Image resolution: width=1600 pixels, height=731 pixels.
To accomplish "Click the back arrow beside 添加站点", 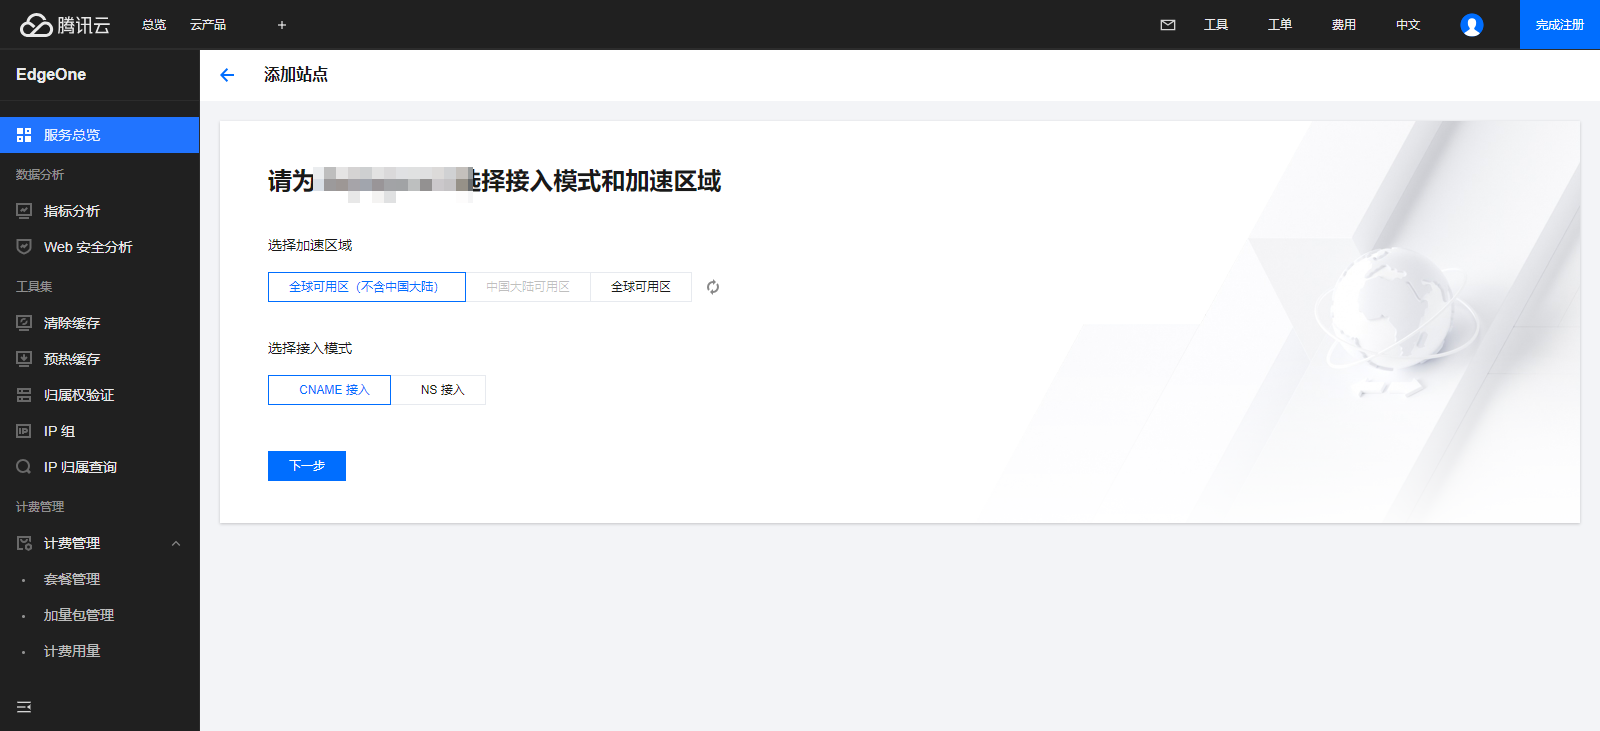I will (x=227, y=75).
